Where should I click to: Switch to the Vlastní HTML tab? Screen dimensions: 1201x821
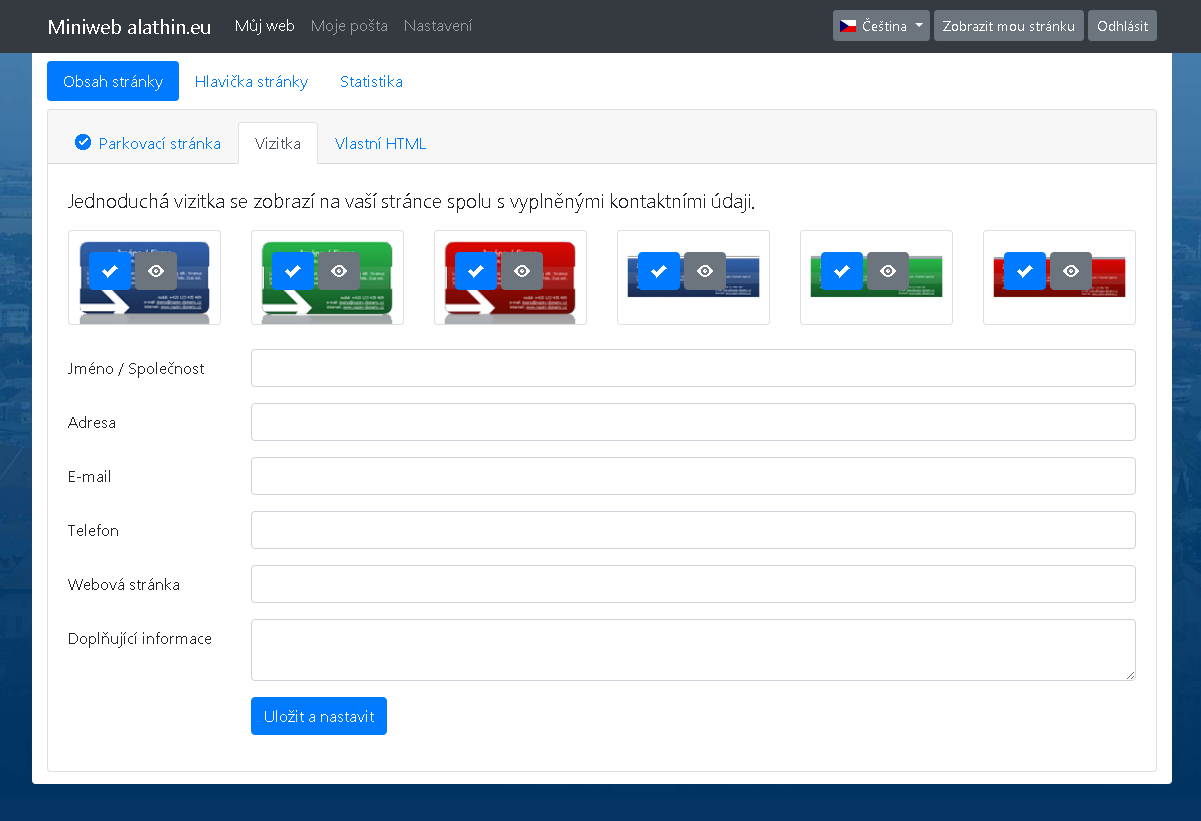(x=380, y=144)
